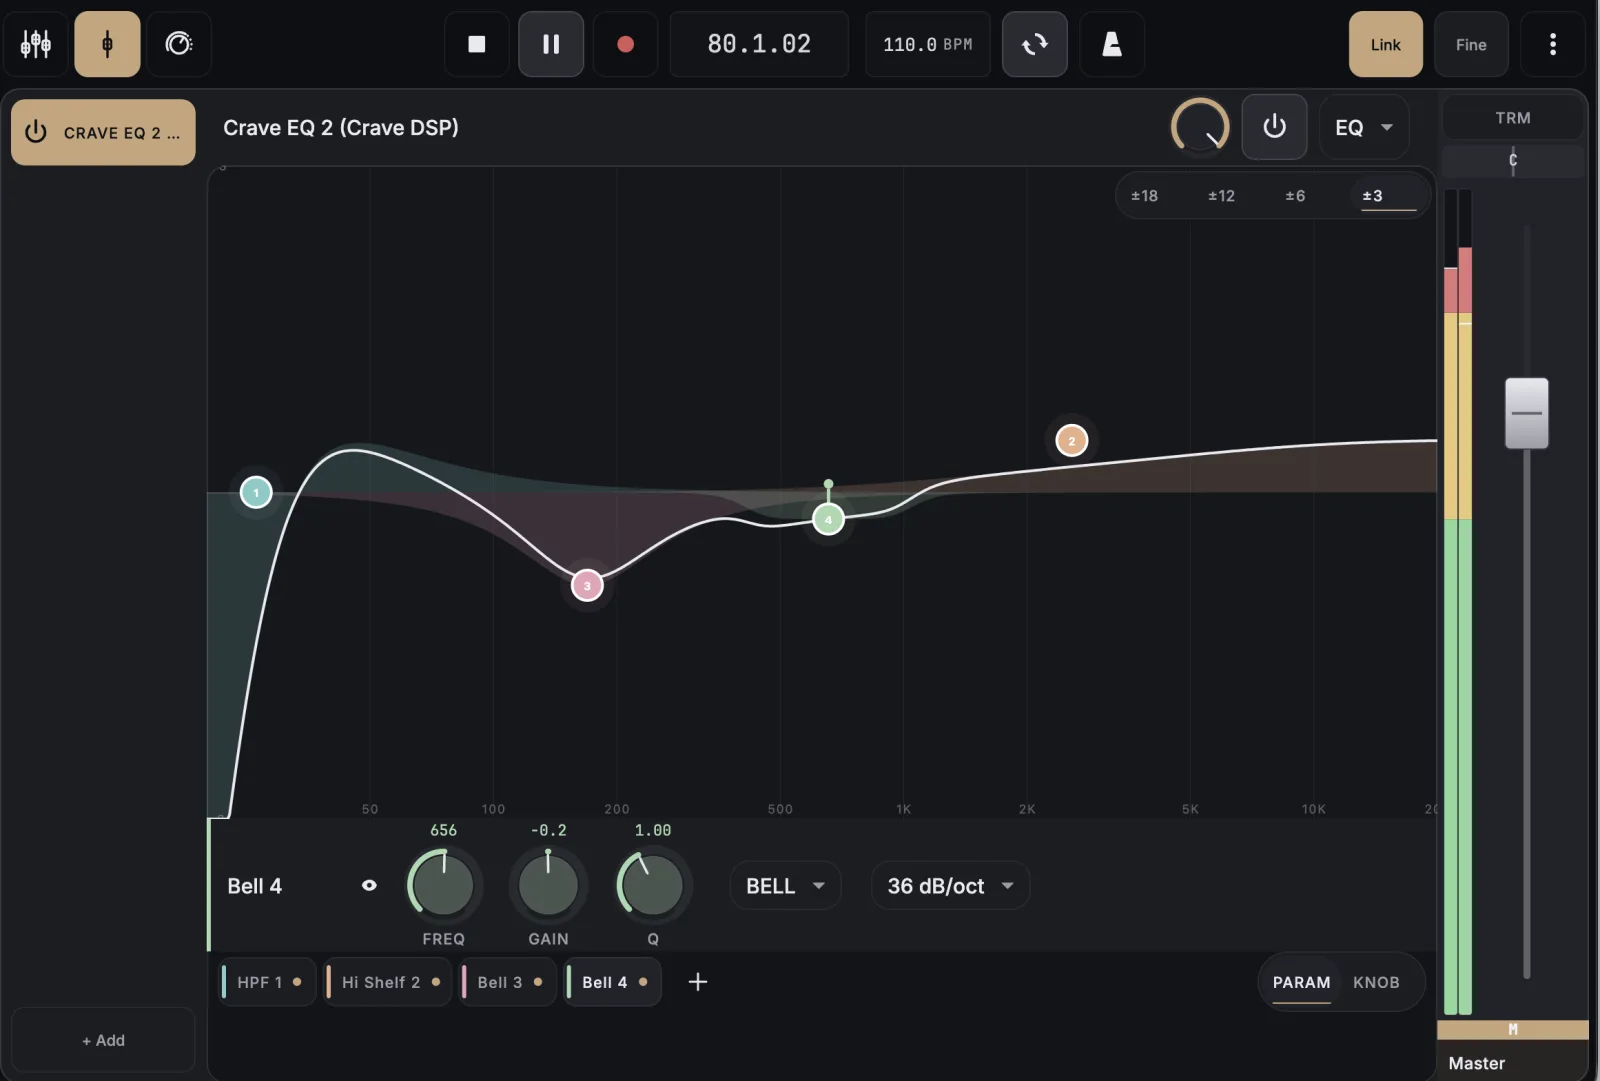This screenshot has height=1081, width=1600.
Task: Select green EQ node 4
Action: coord(828,519)
